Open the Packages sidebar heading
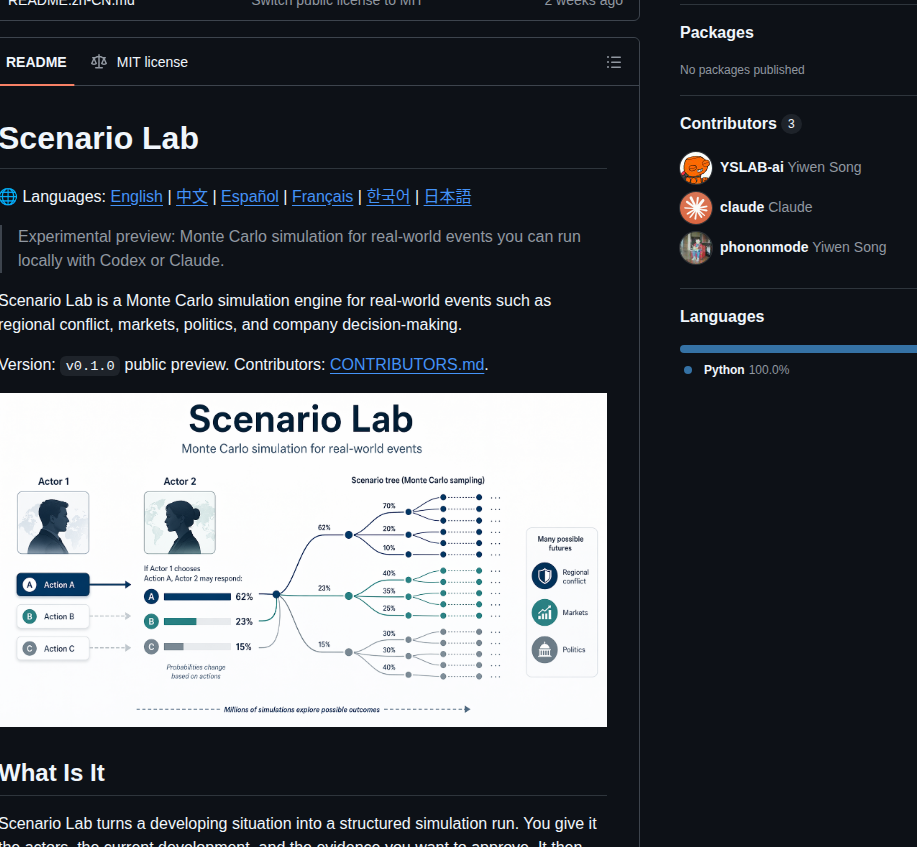The height and width of the screenshot is (847, 917). (x=716, y=33)
